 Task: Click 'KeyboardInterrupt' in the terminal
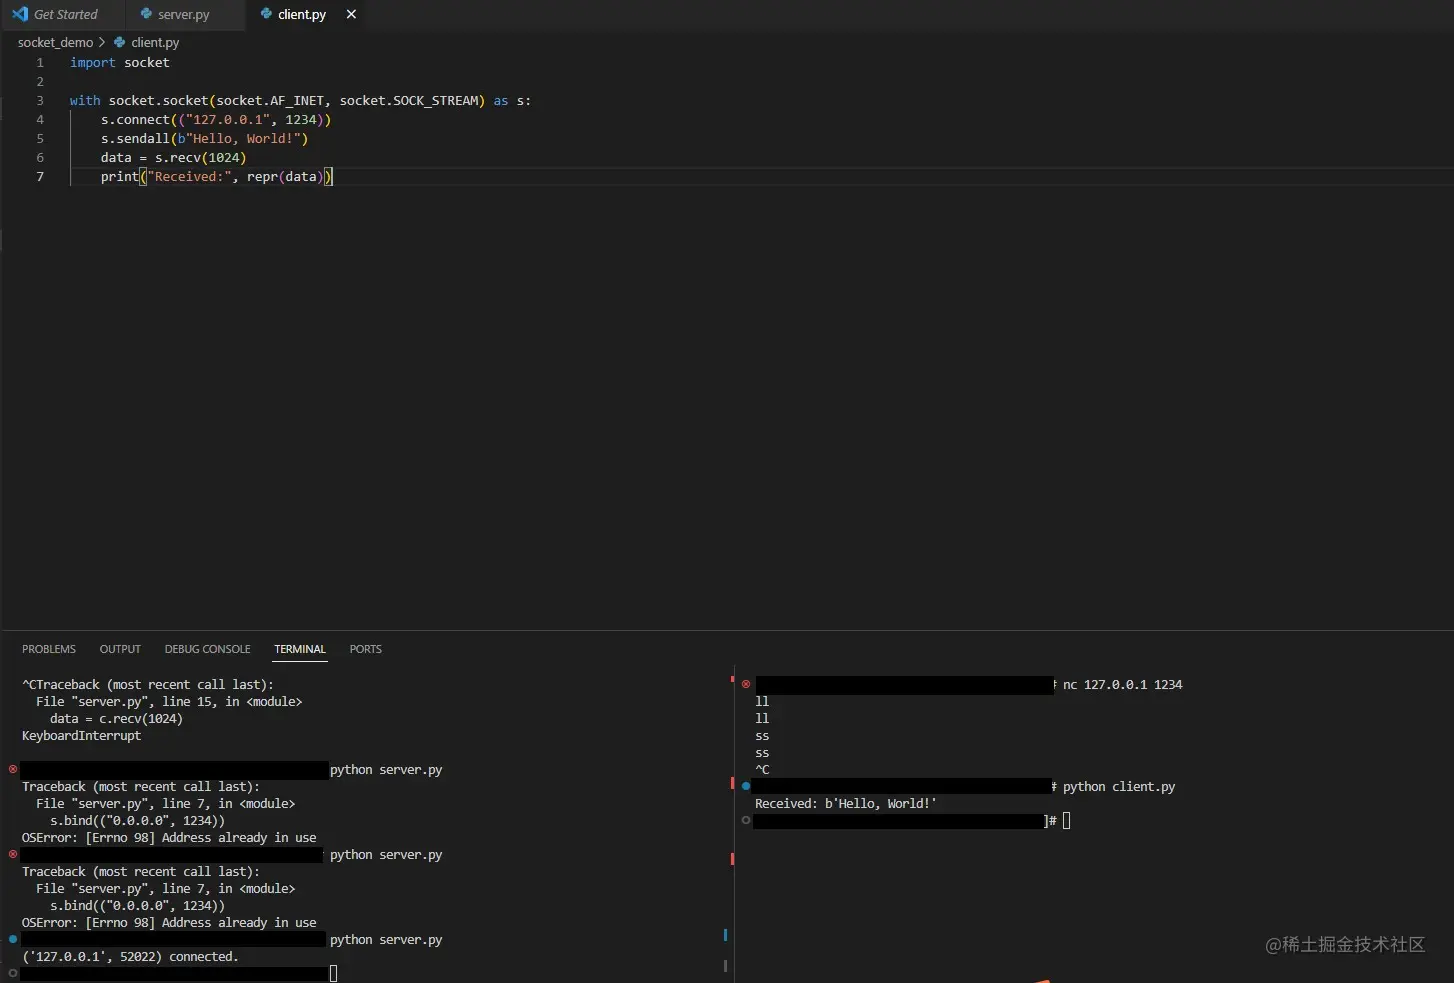(x=81, y=735)
